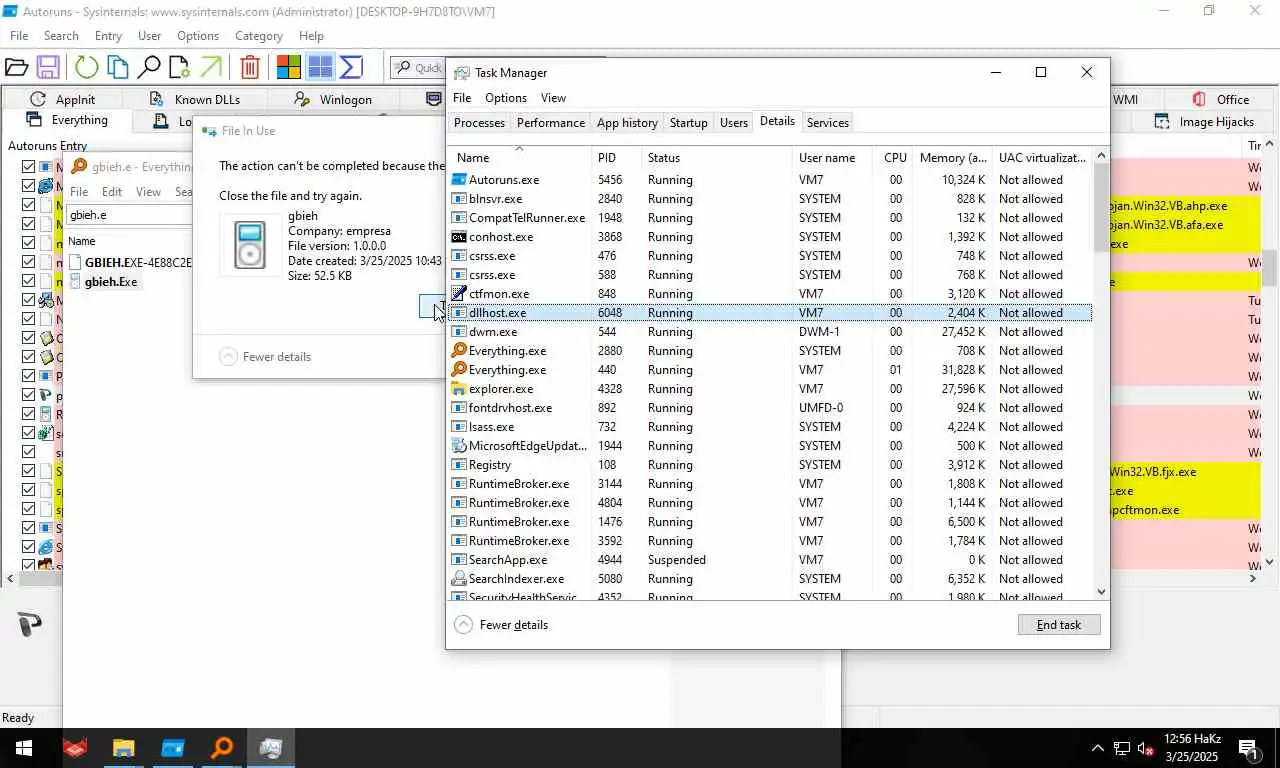Open the File Explorer taskbar icon
This screenshot has height=768, width=1280.
pos(123,748)
